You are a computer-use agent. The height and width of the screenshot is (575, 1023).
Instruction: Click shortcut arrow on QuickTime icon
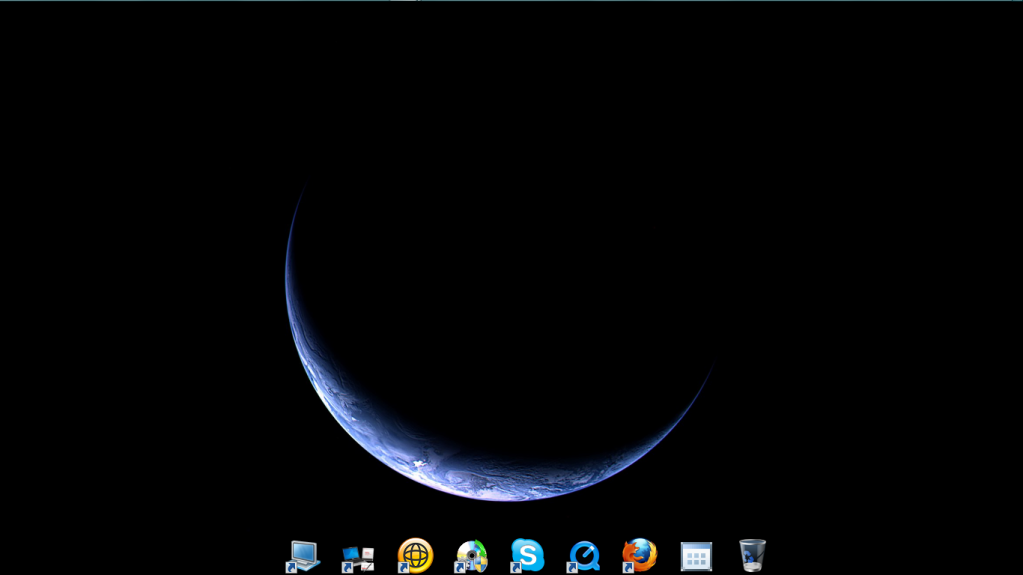pyautogui.click(x=572, y=567)
